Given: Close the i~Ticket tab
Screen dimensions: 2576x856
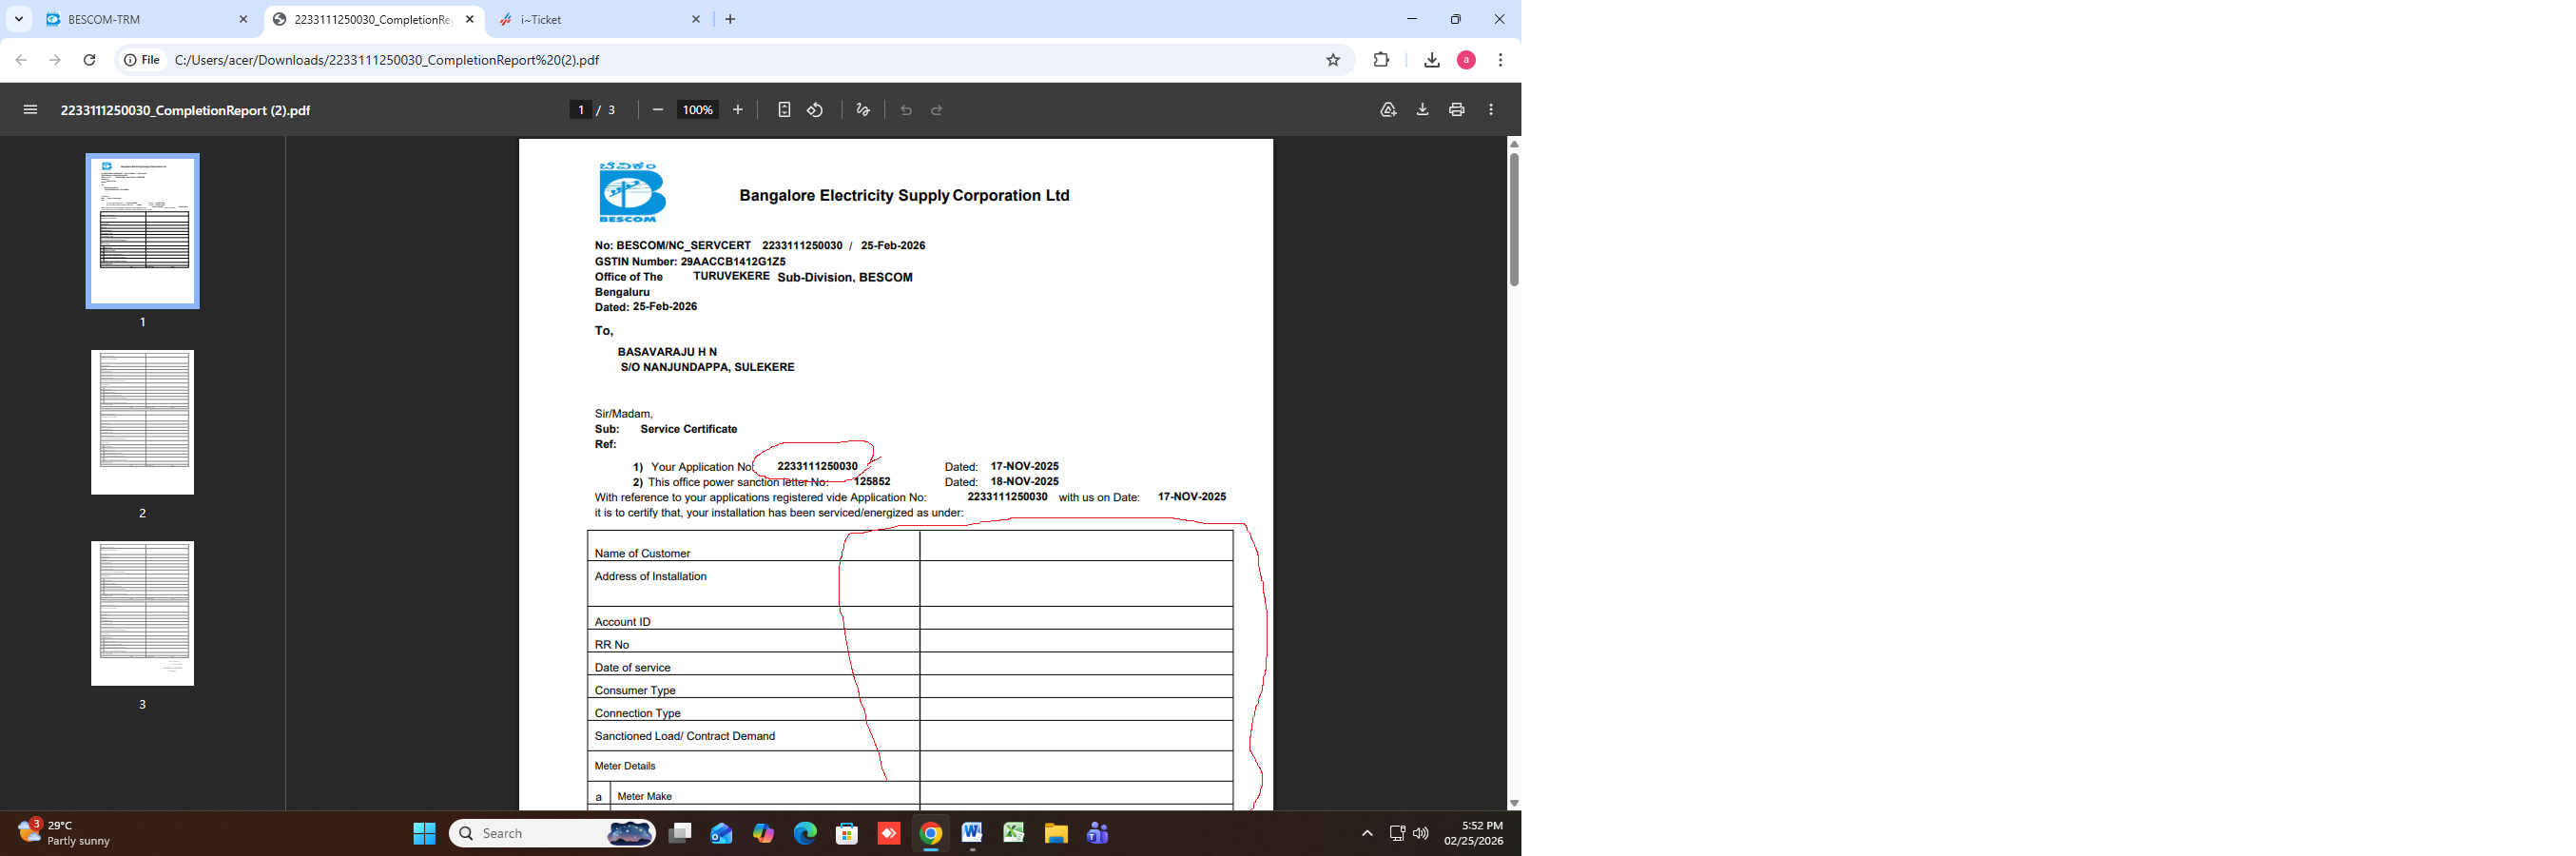Looking at the screenshot, I should (x=696, y=19).
